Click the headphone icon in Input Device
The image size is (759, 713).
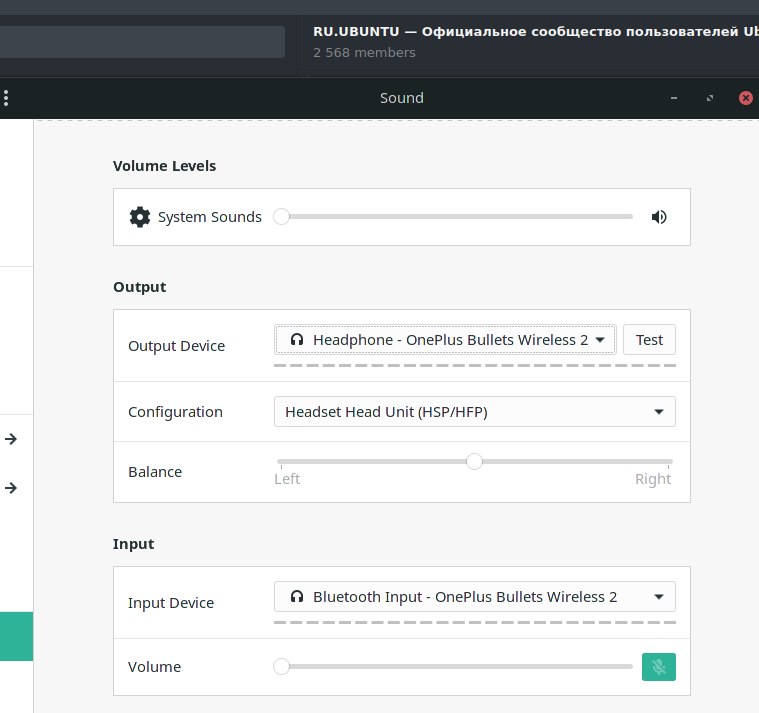pyautogui.click(x=297, y=596)
